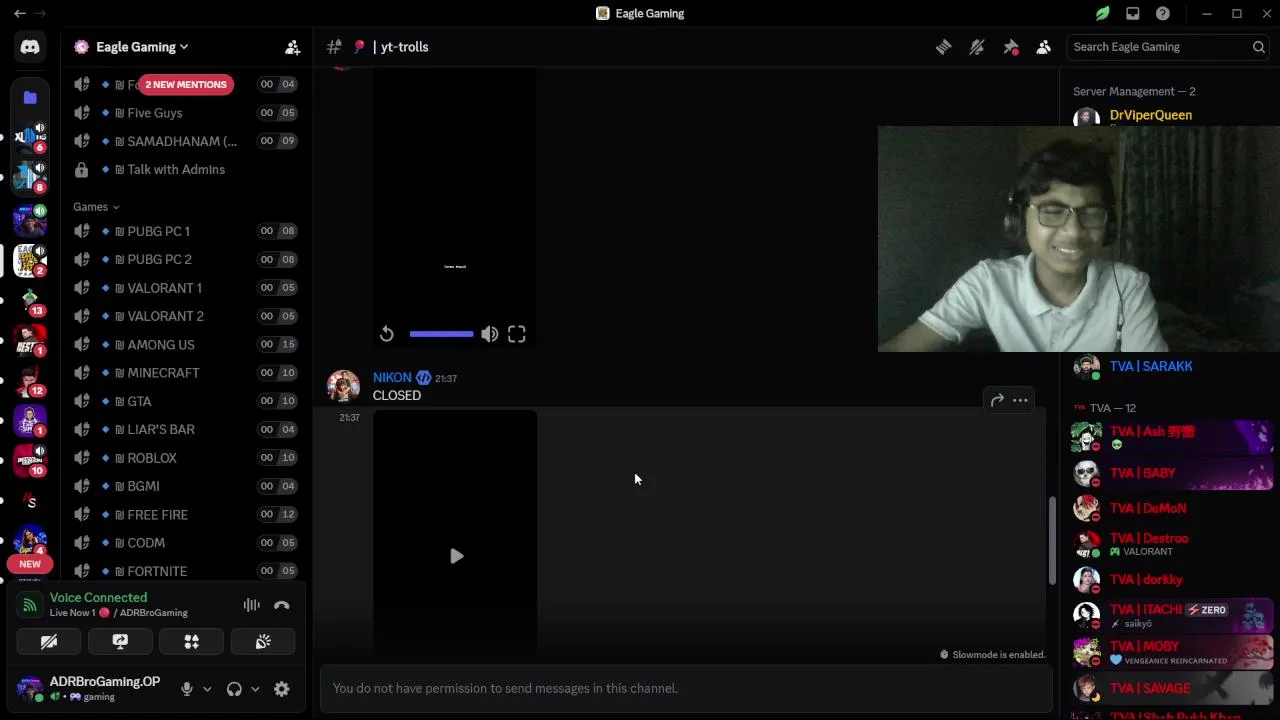
Task: Open more options on CLOSED message
Action: point(1020,400)
